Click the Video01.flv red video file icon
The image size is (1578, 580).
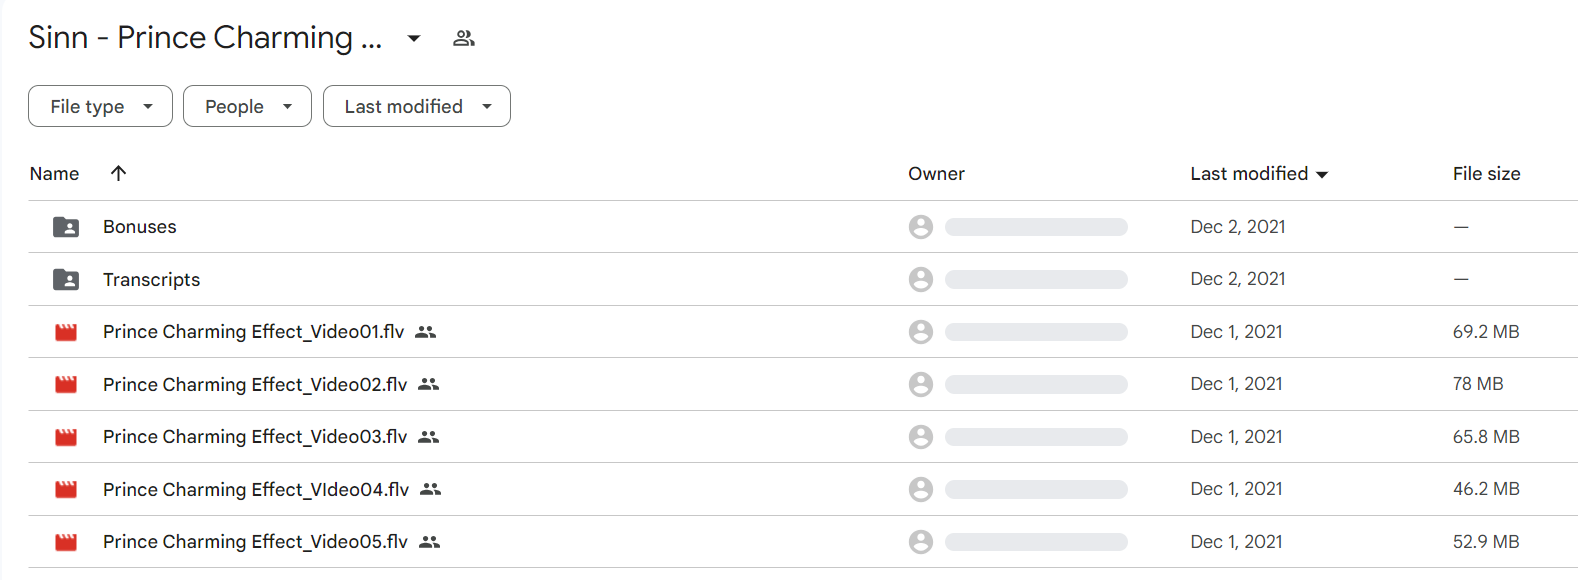tap(66, 332)
